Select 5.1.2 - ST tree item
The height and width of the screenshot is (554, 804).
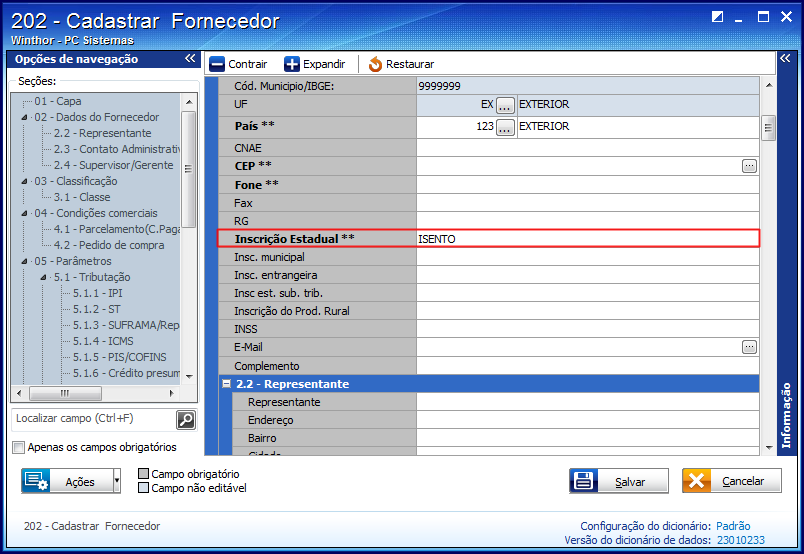coord(96,309)
